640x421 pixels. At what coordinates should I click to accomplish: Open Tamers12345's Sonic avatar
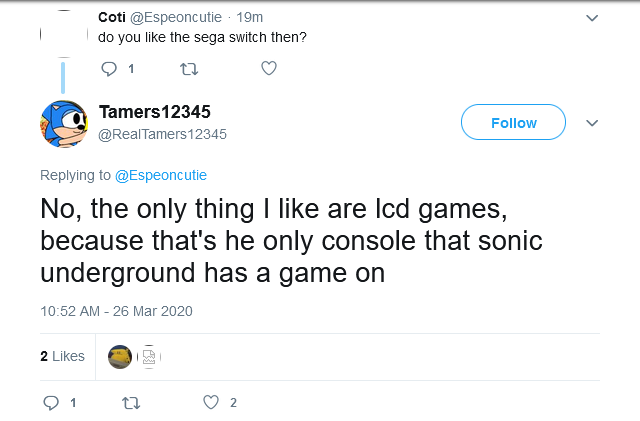point(63,124)
